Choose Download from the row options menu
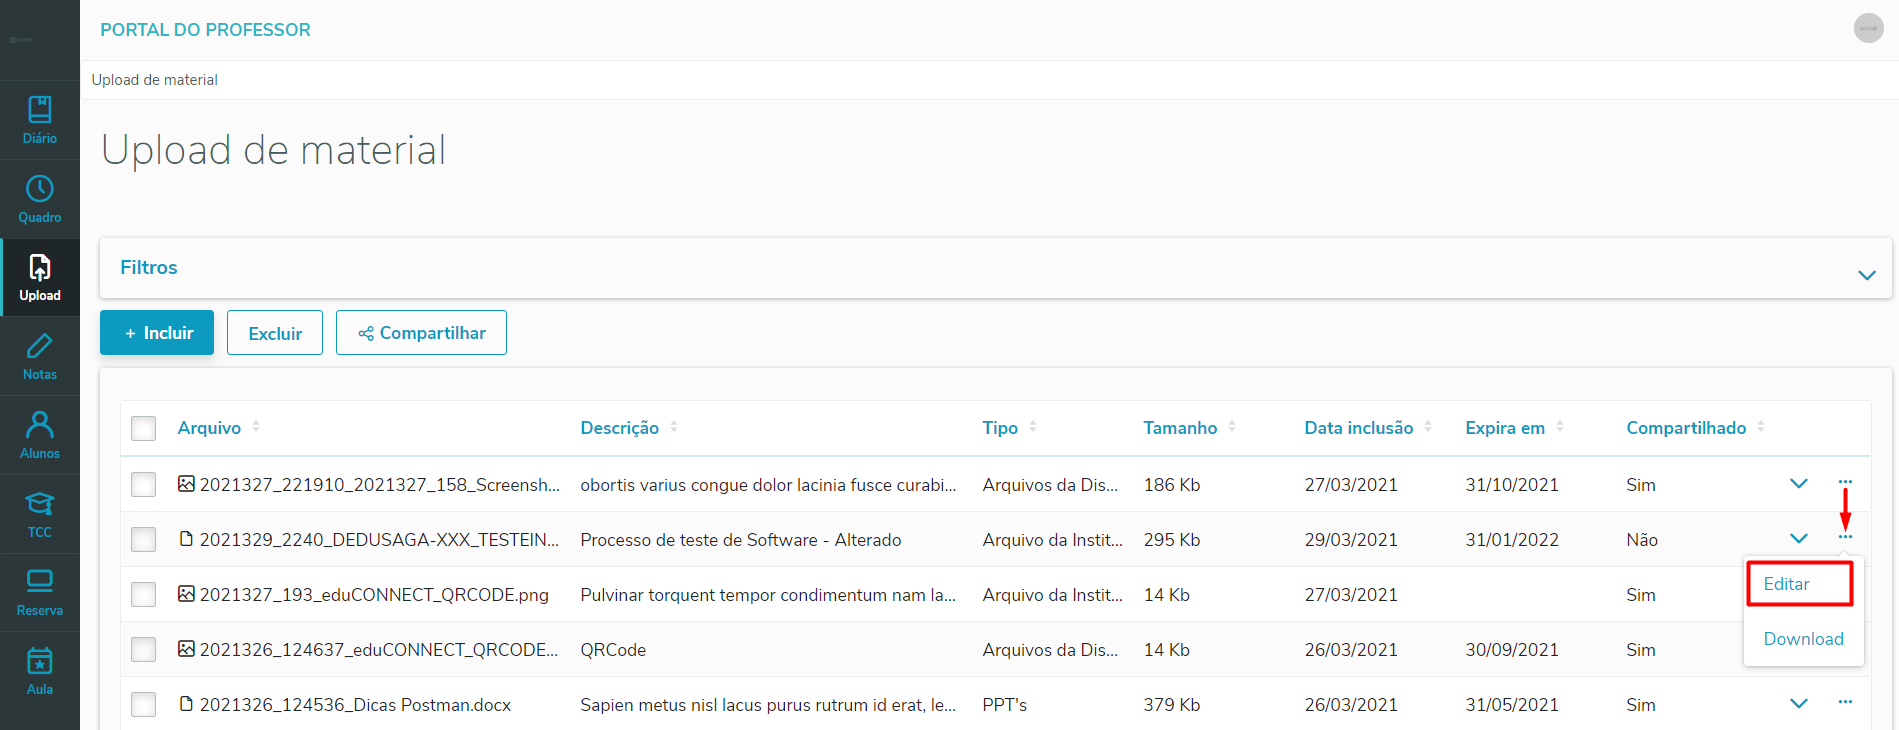This screenshot has width=1899, height=730. (x=1803, y=639)
